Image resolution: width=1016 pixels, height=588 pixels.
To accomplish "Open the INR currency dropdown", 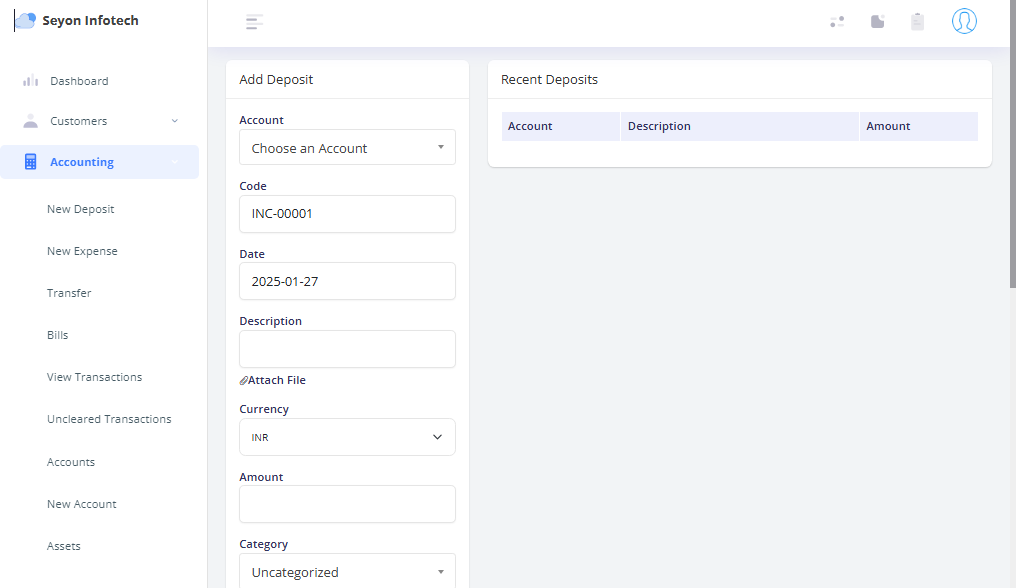I will point(347,437).
